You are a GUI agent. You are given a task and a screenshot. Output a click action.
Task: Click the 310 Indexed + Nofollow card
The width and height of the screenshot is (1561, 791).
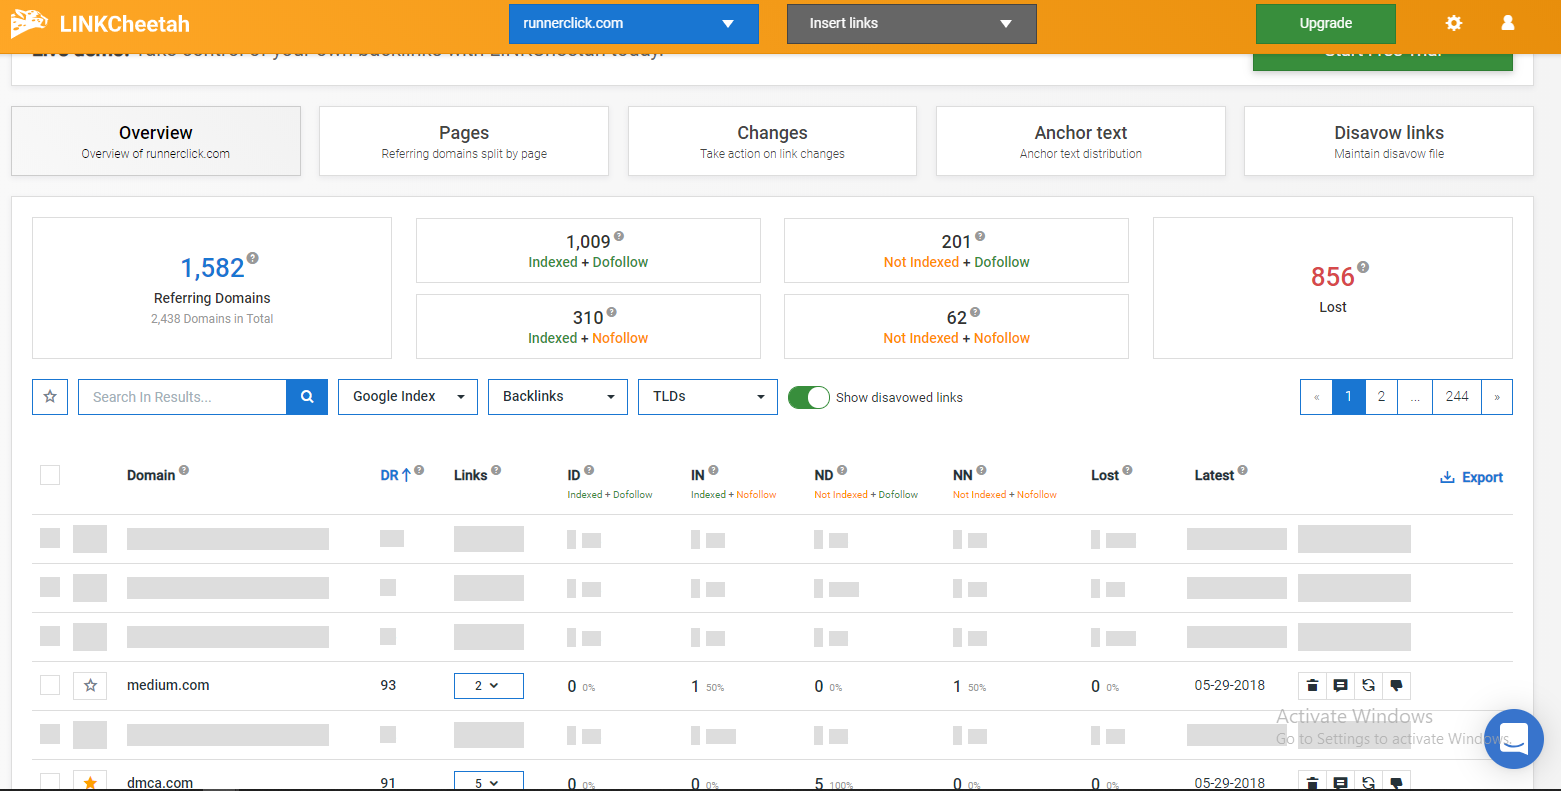(x=588, y=326)
